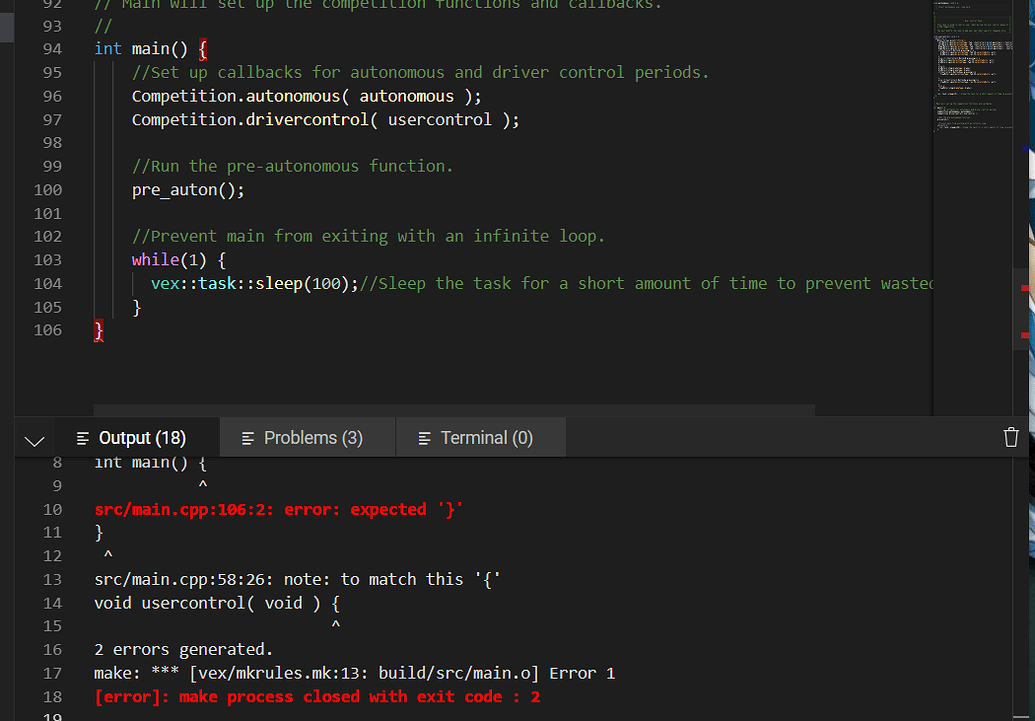Switch to the Problems (3) tab

click(x=302, y=438)
